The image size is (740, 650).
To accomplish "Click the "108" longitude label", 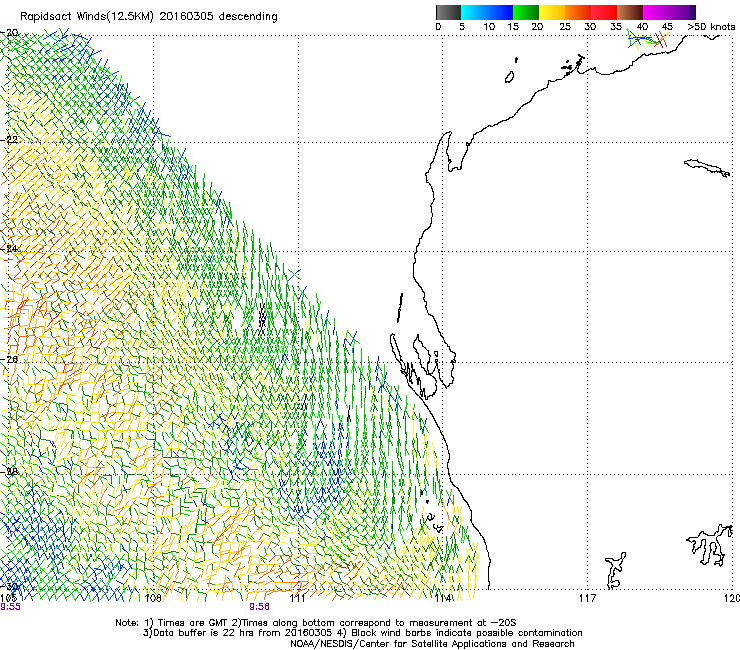I will coord(153,599).
